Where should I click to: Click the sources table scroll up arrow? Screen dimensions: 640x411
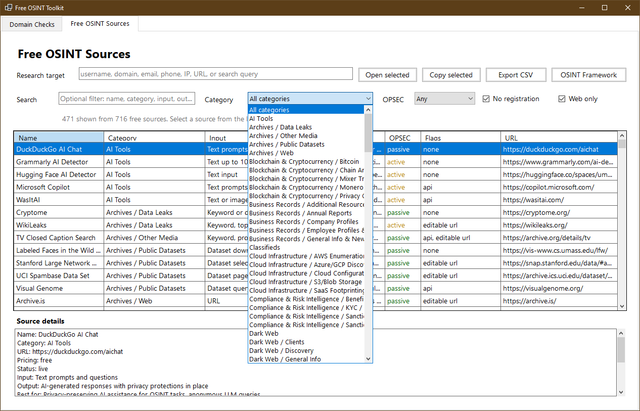[x=622, y=136]
